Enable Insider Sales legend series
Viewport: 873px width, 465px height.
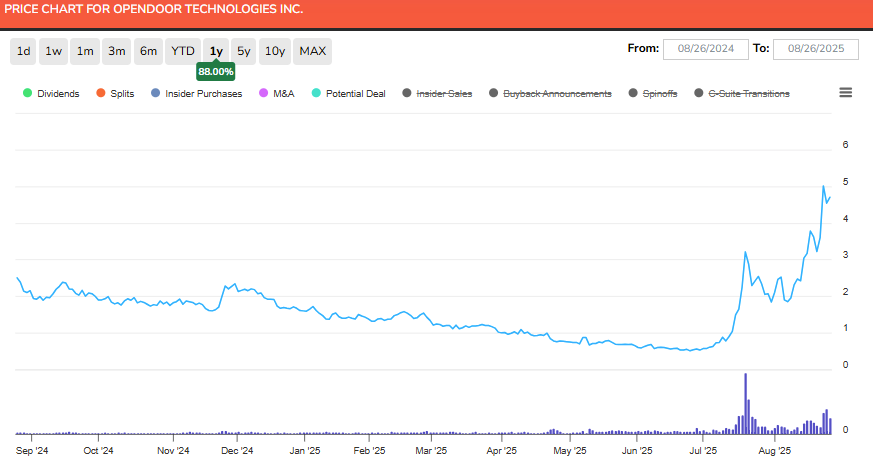pos(437,94)
